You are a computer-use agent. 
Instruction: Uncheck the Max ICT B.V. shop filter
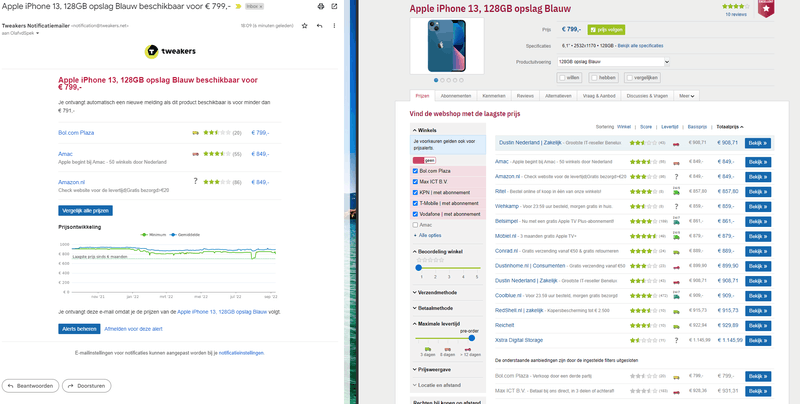click(x=415, y=182)
